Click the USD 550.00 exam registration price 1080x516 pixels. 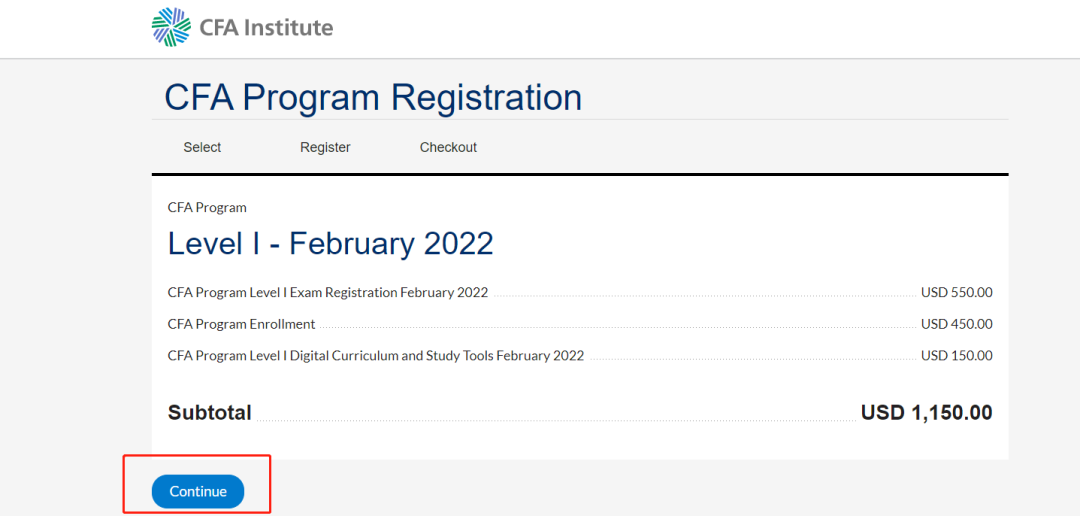tap(956, 293)
